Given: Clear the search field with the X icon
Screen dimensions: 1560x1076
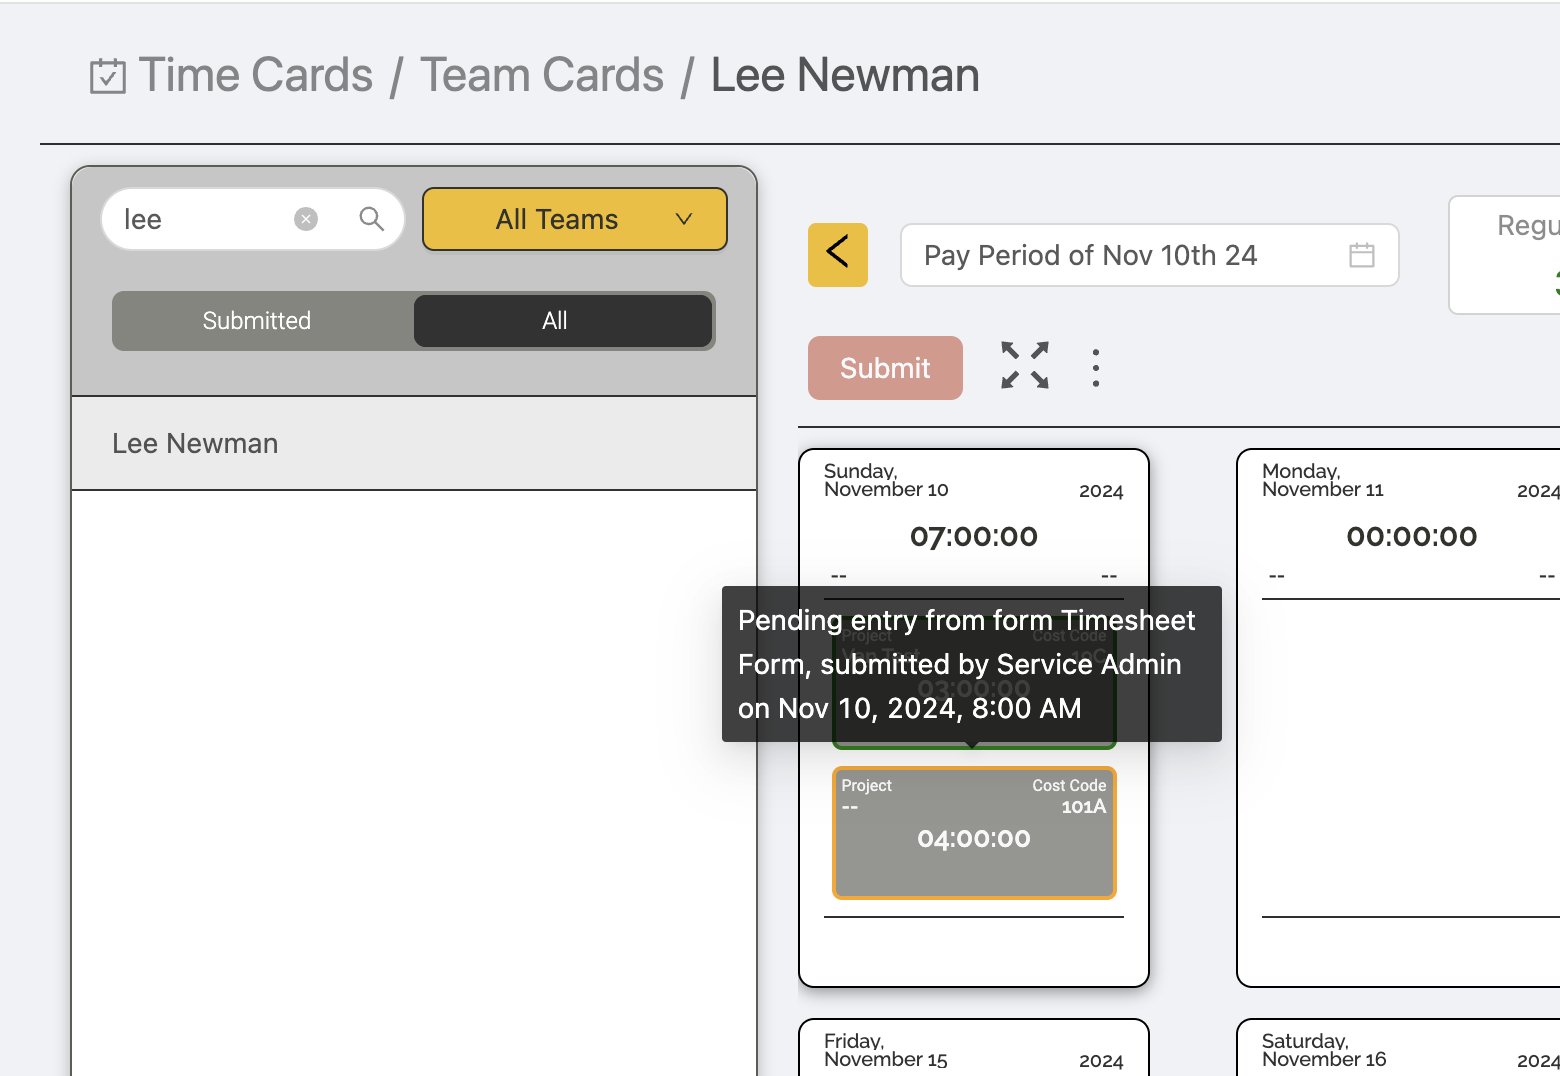Looking at the screenshot, I should point(306,219).
